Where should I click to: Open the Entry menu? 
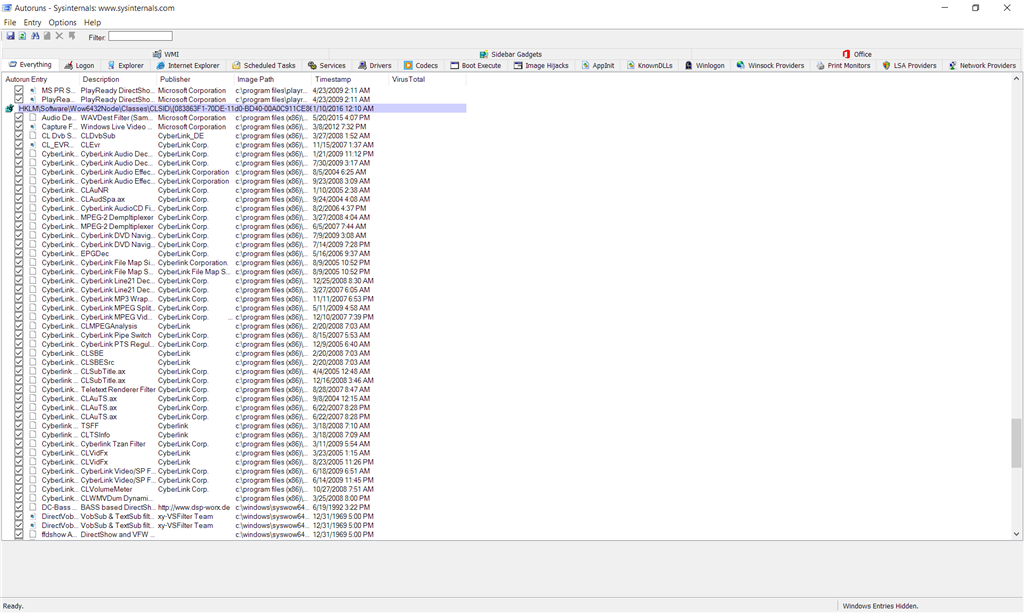[x=33, y=22]
